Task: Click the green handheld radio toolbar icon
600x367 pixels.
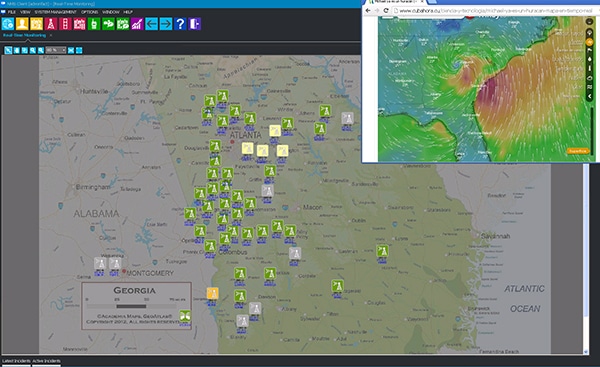Action: (x=94, y=24)
